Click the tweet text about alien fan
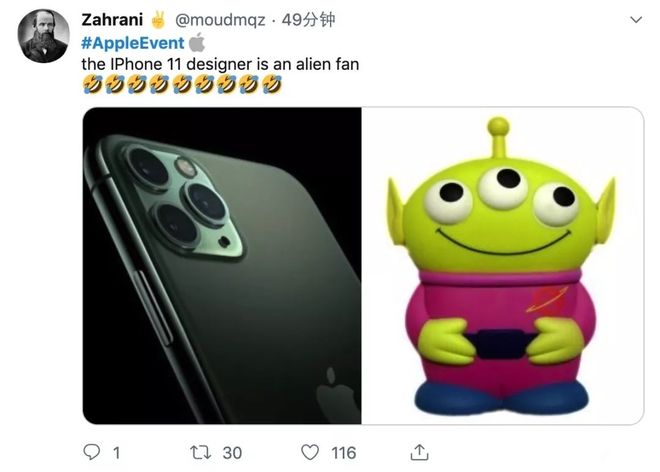660x472 pixels. tap(220, 64)
